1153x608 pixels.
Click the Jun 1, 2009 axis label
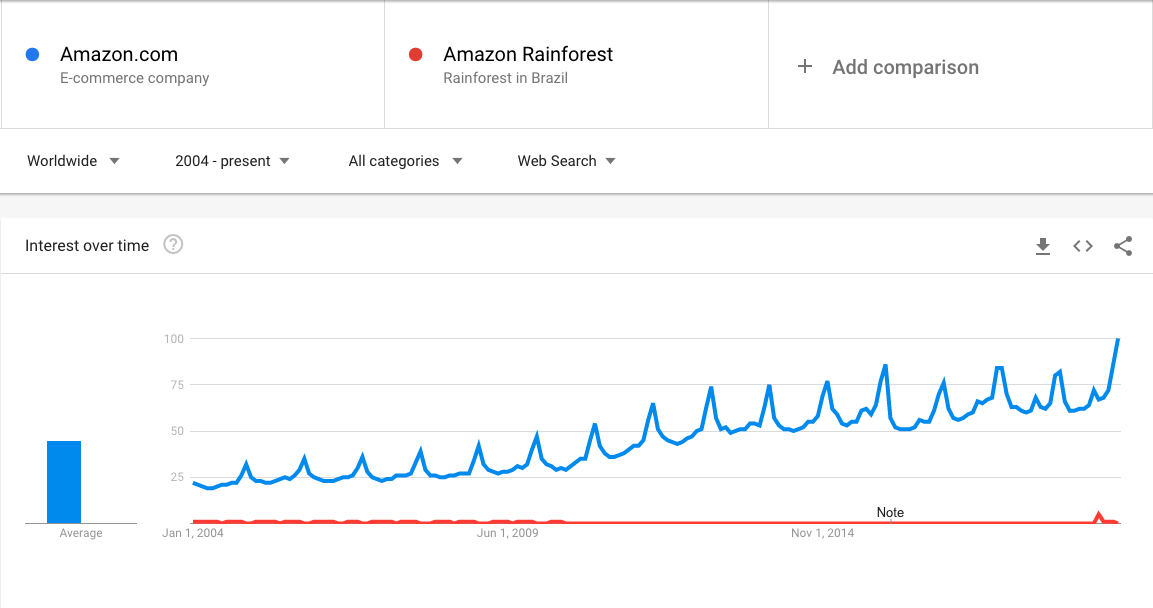coord(507,533)
